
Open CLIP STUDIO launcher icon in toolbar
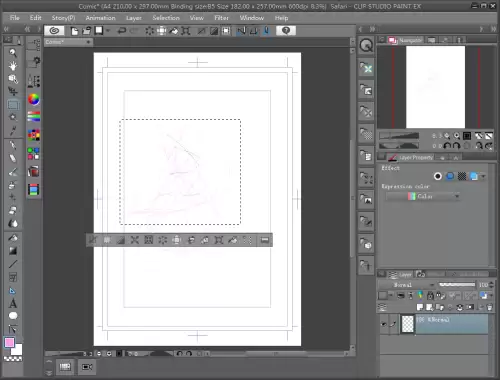click(x=54, y=31)
